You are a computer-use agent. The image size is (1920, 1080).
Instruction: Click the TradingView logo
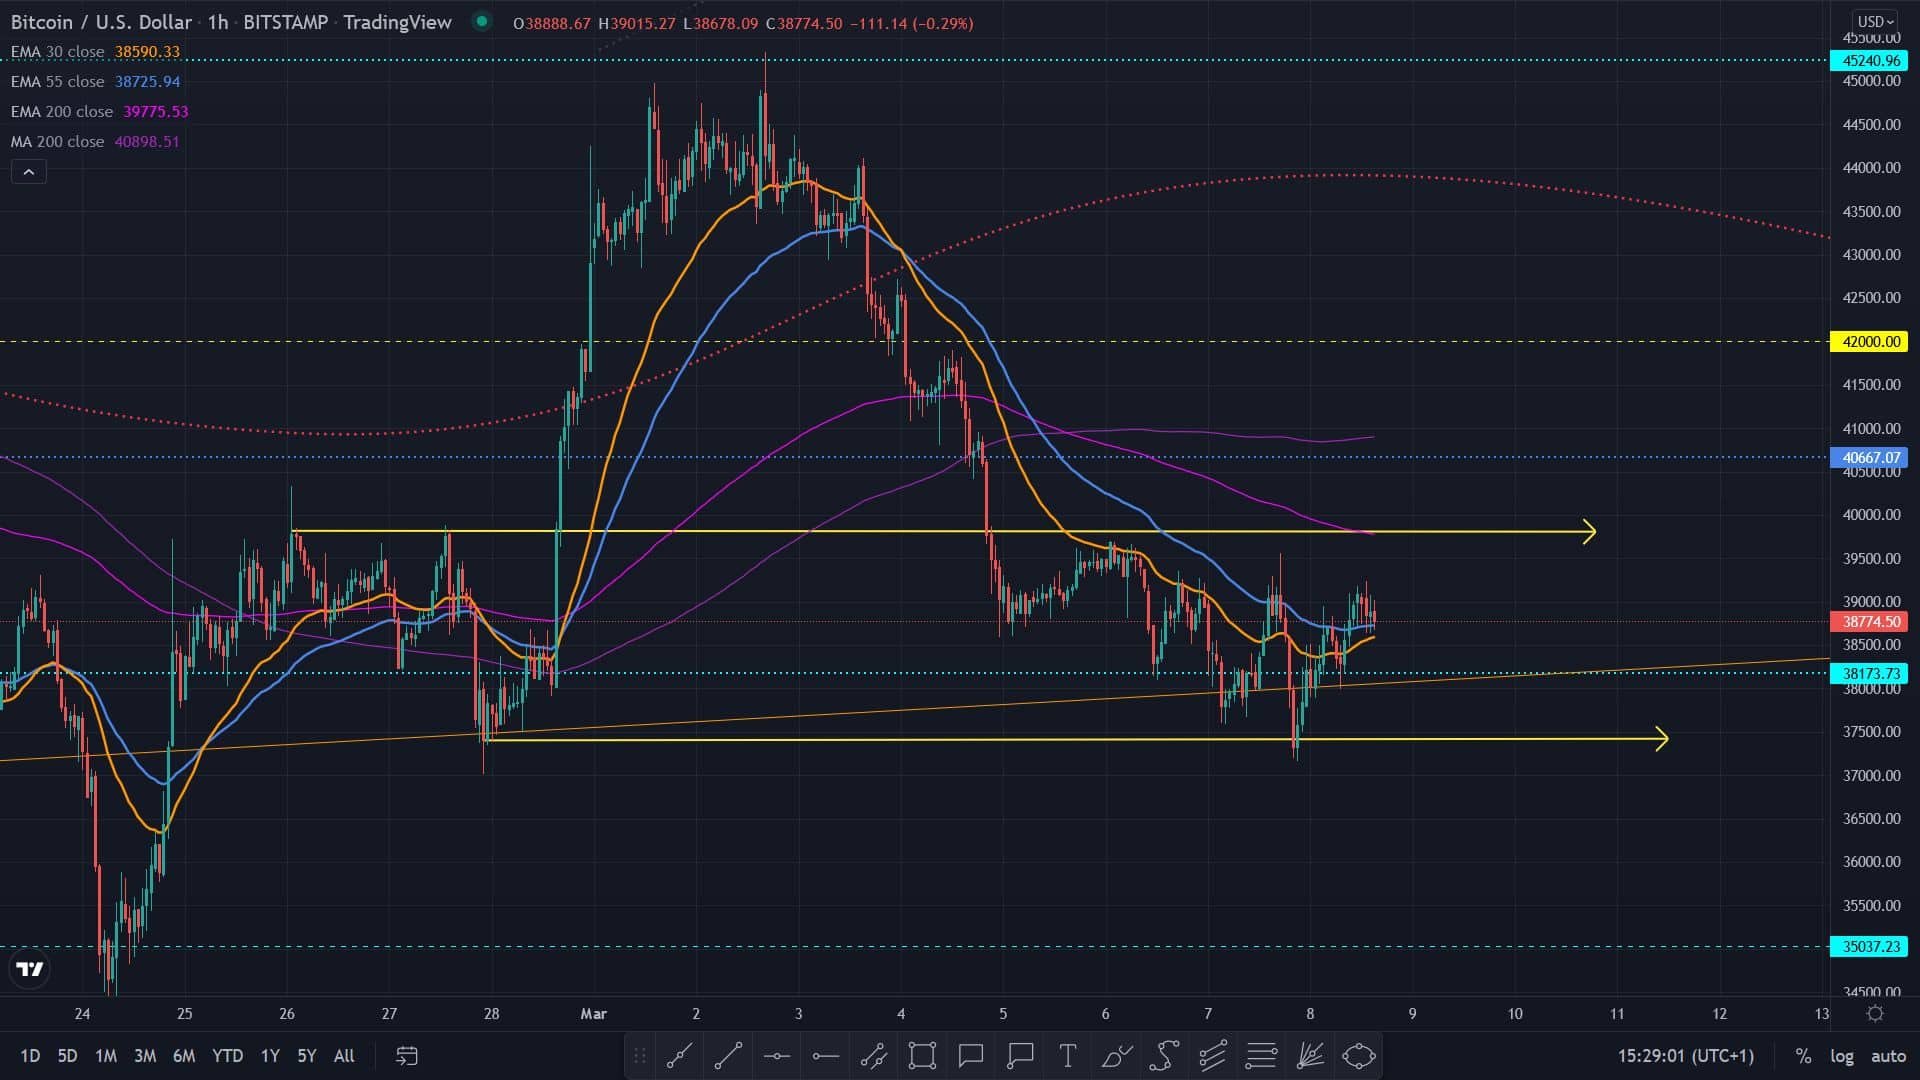click(30, 969)
